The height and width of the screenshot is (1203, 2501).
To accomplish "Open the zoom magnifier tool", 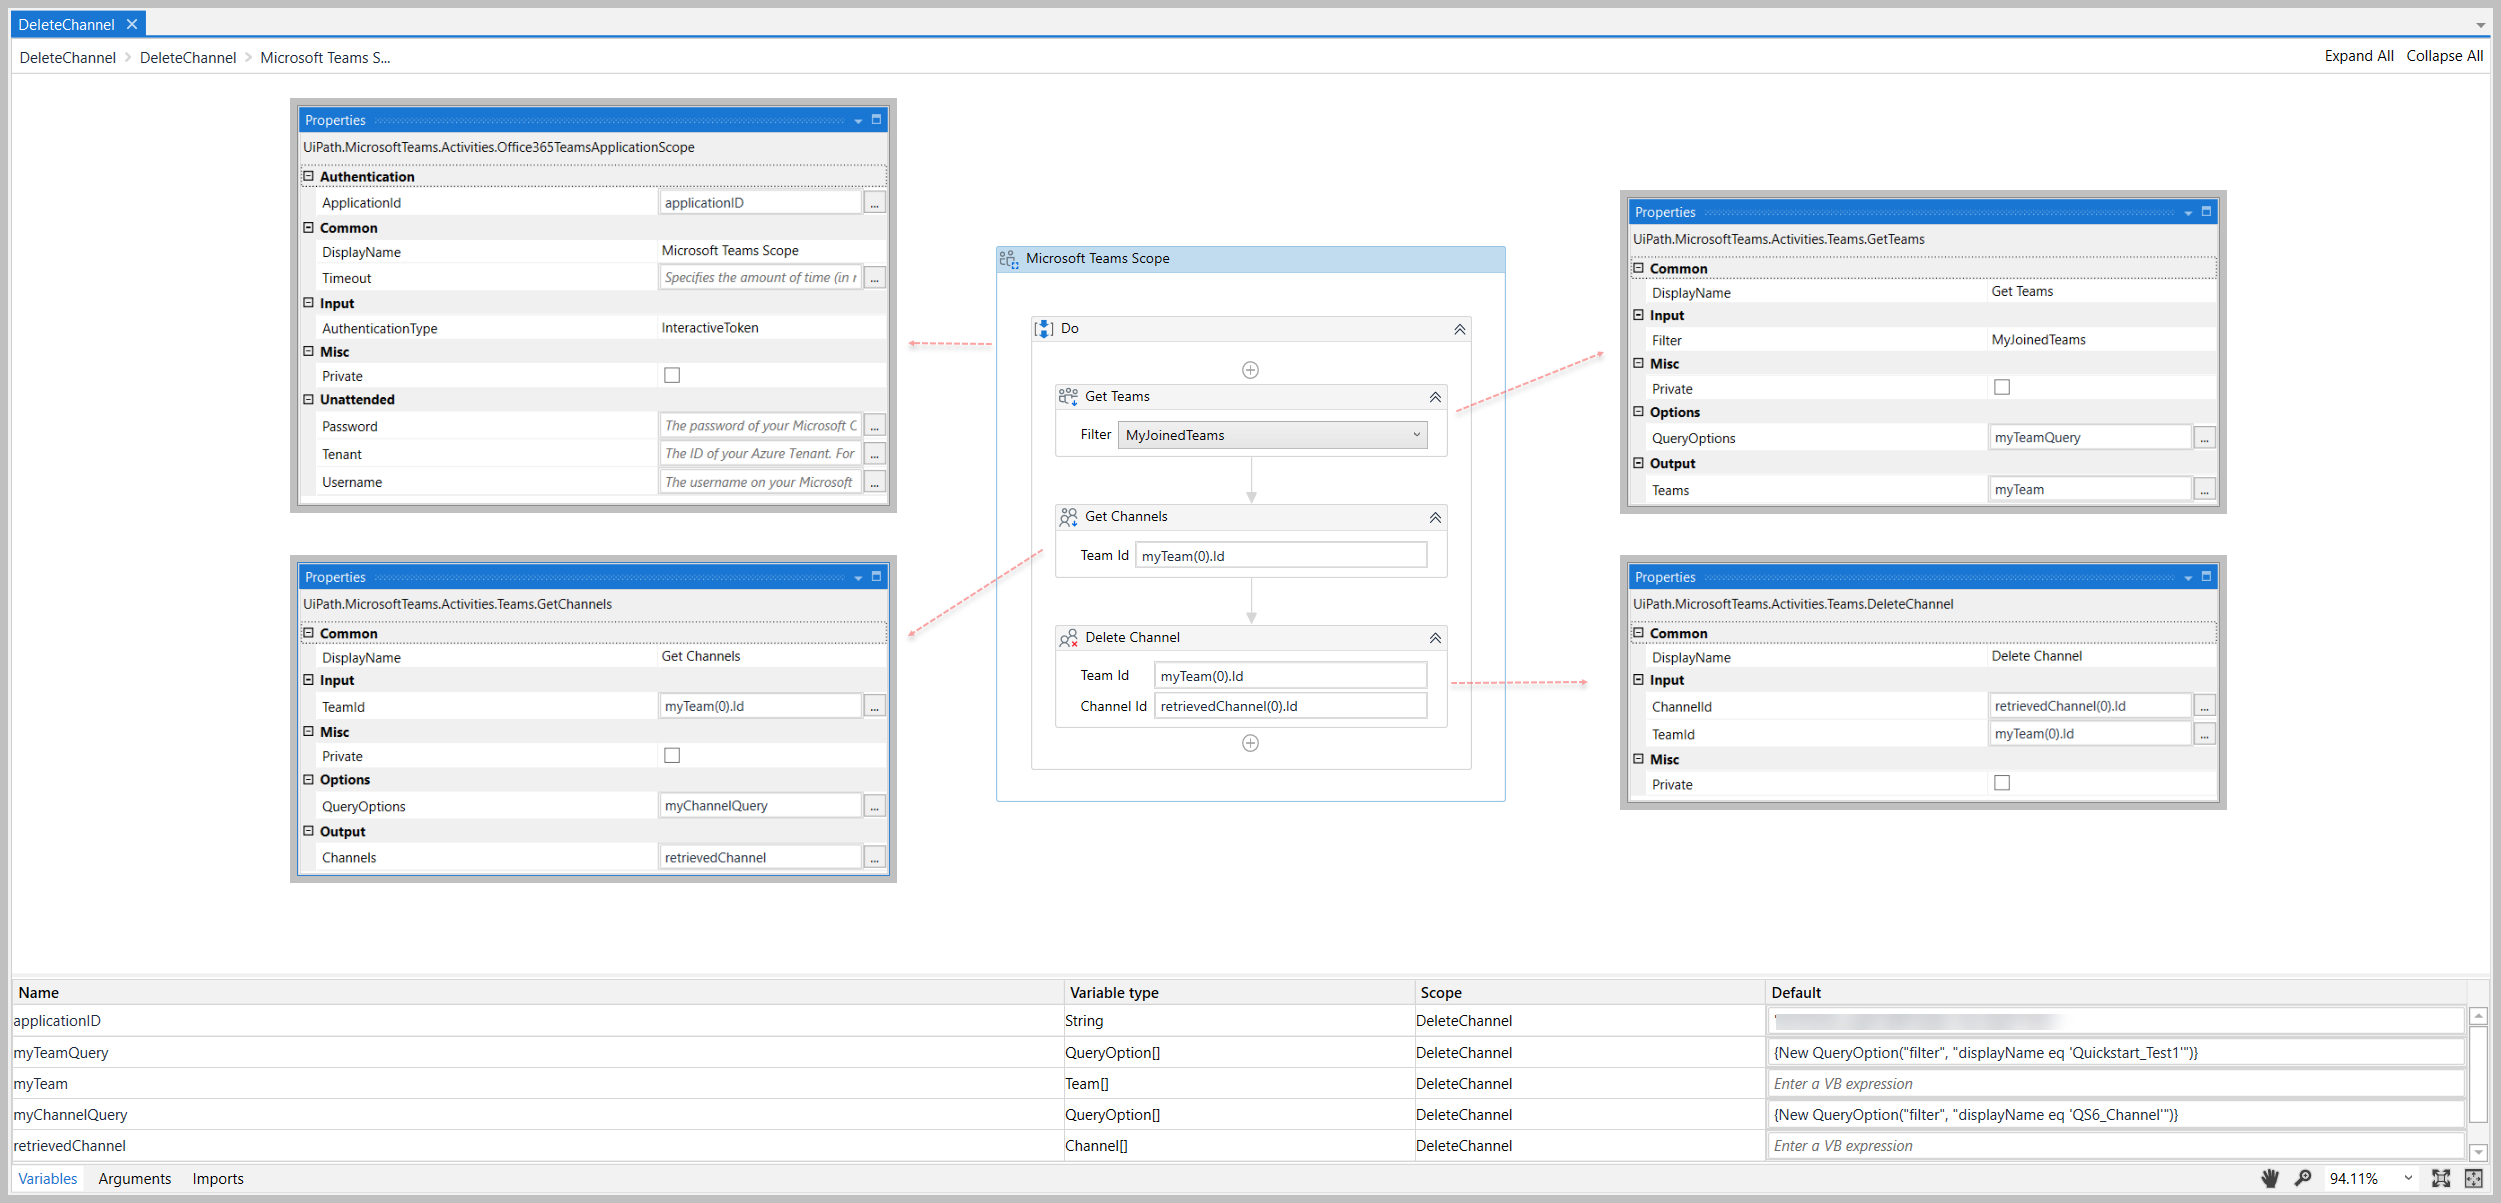I will [2302, 1178].
